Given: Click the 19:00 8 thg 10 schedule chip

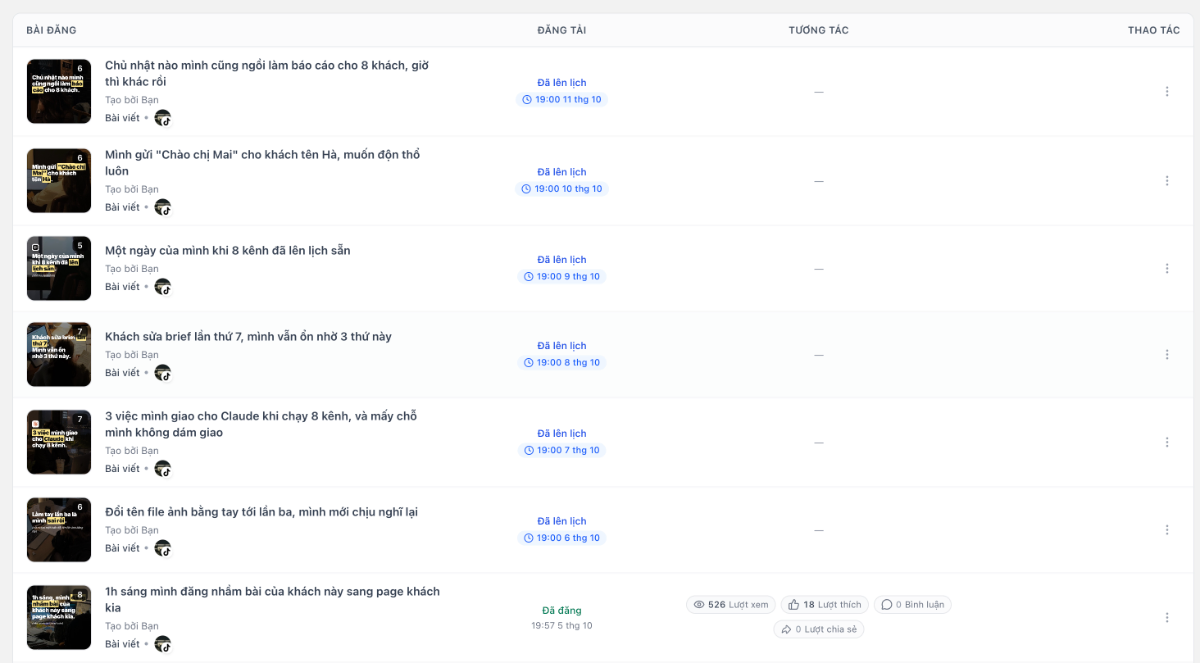Looking at the screenshot, I should pyautogui.click(x=562, y=363).
